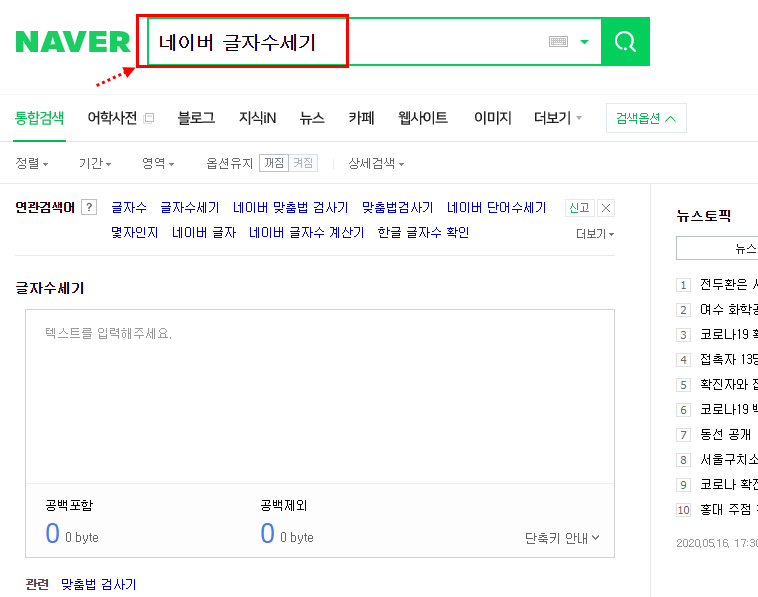Click news topic 5 확진자와
758x597 pixels.
pos(729,385)
